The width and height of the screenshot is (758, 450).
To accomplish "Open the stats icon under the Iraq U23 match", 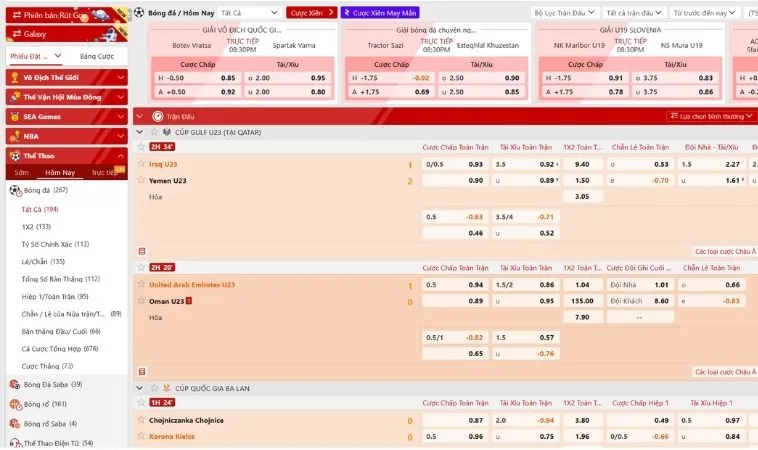I will tap(142, 251).
